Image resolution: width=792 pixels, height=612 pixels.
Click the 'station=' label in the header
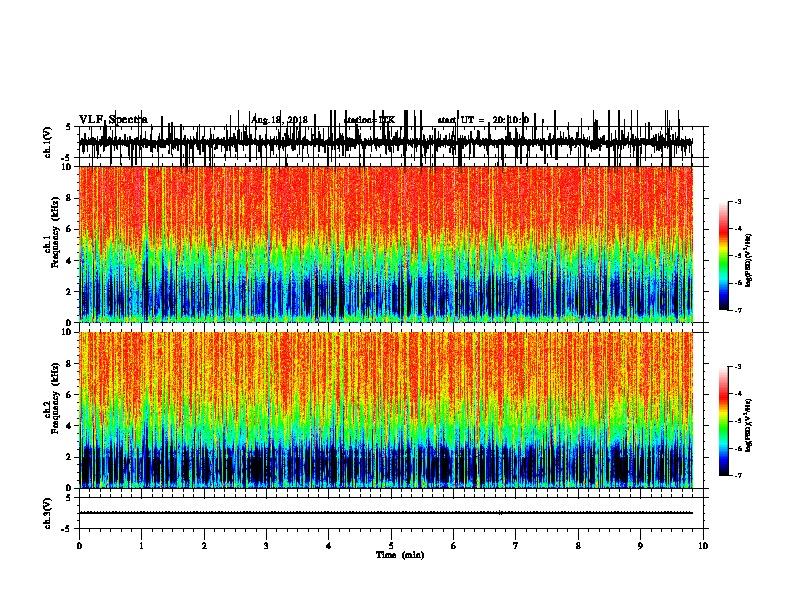(361, 120)
